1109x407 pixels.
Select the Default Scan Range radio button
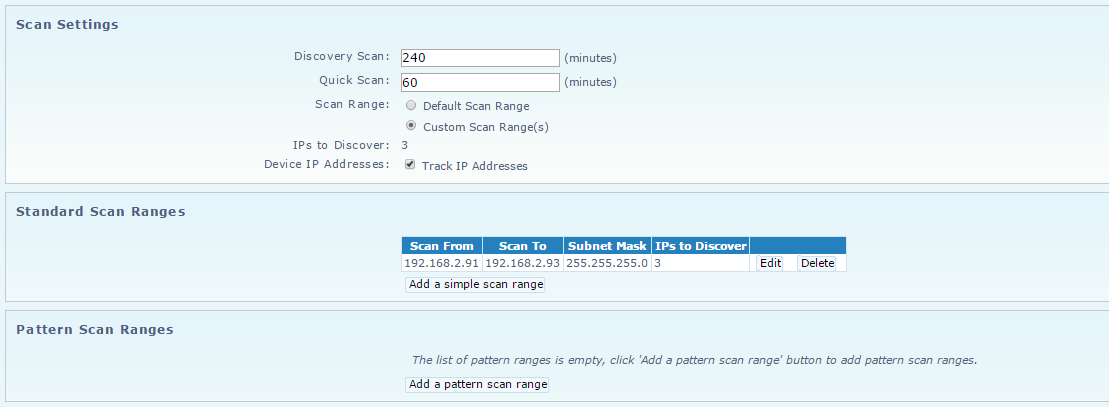pyautogui.click(x=411, y=105)
